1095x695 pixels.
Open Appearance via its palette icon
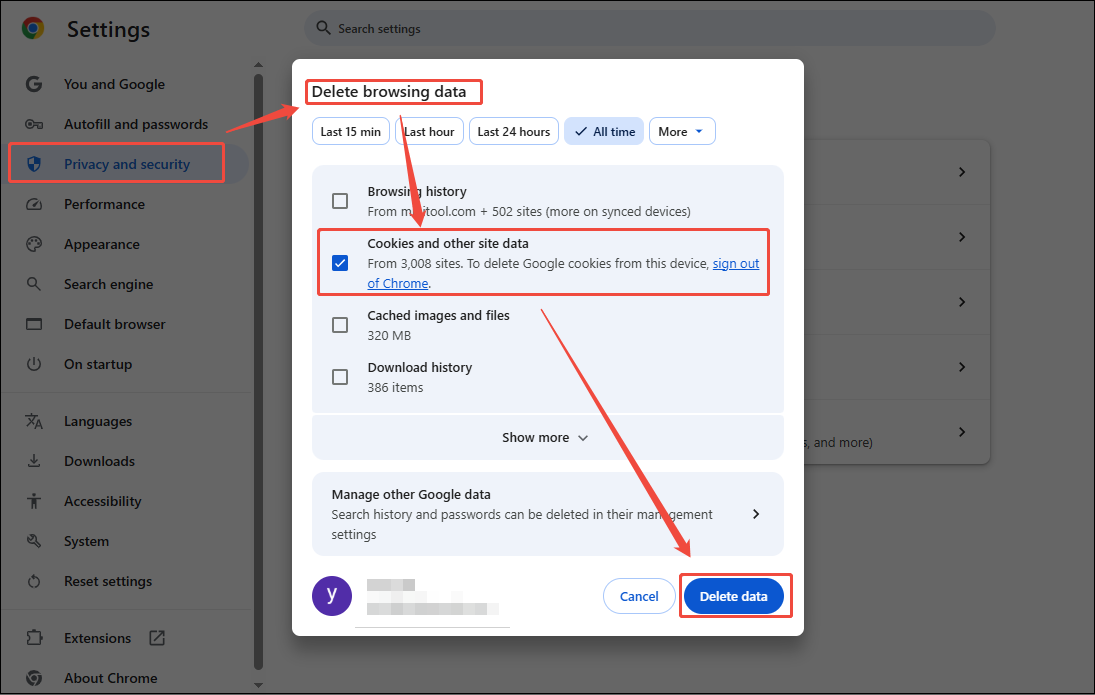34,244
